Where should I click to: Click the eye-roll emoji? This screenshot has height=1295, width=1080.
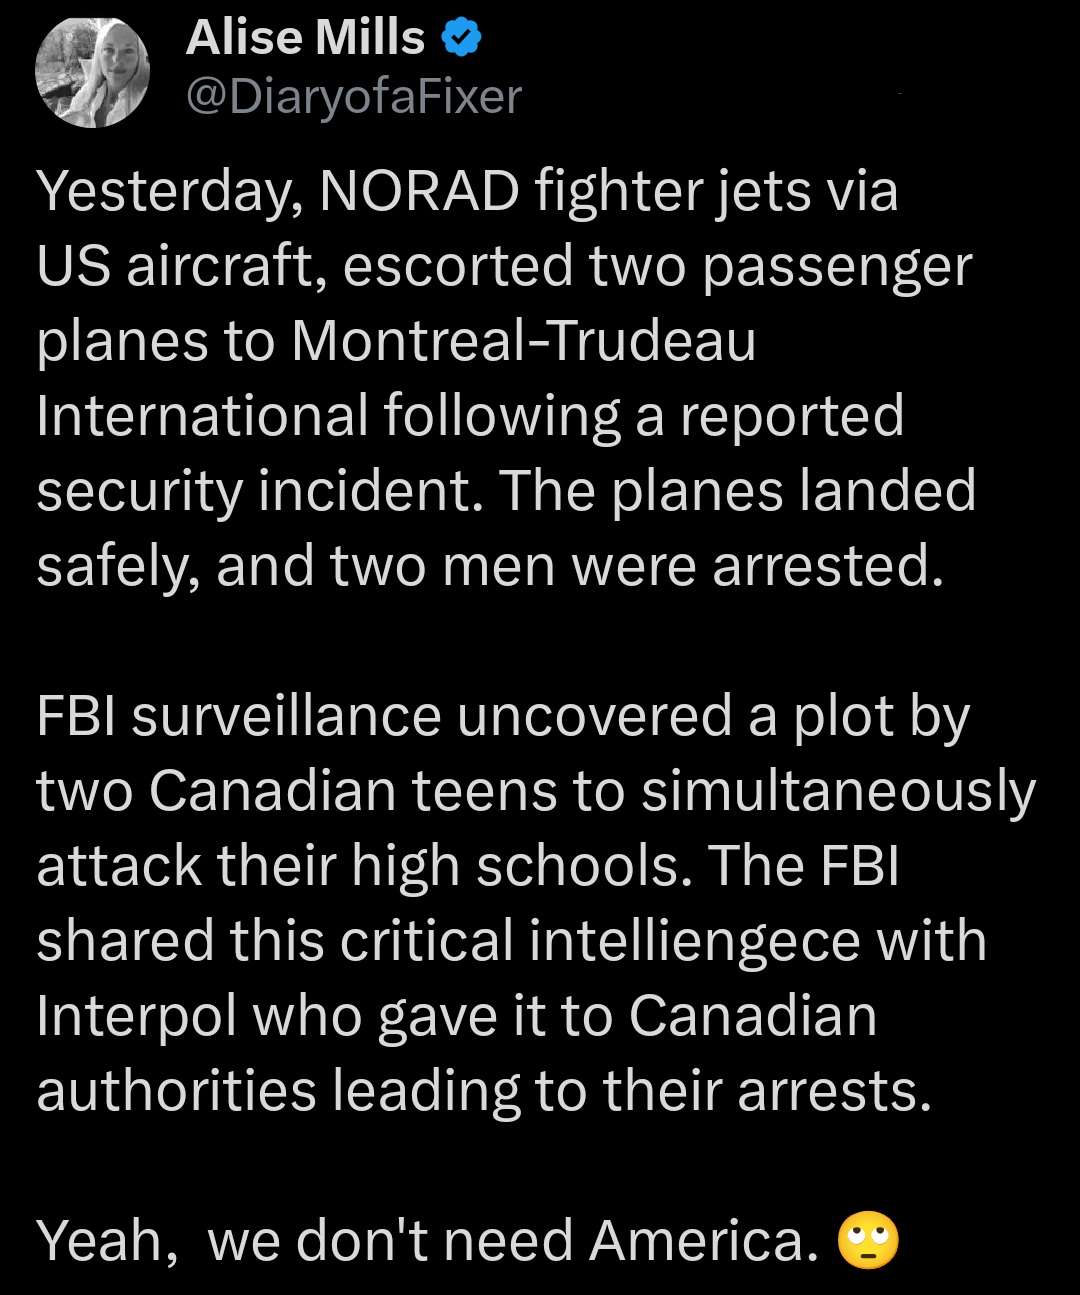[x=868, y=1240]
